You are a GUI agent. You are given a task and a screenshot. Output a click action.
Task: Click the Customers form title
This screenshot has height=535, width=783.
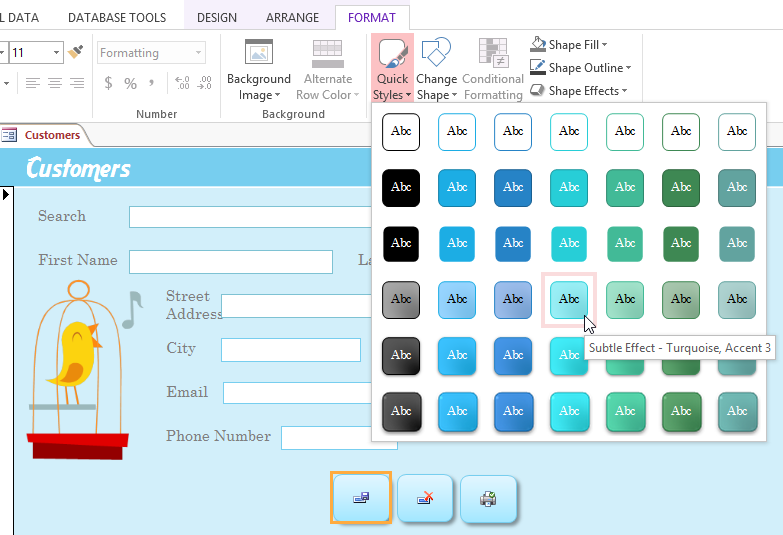tap(78, 168)
